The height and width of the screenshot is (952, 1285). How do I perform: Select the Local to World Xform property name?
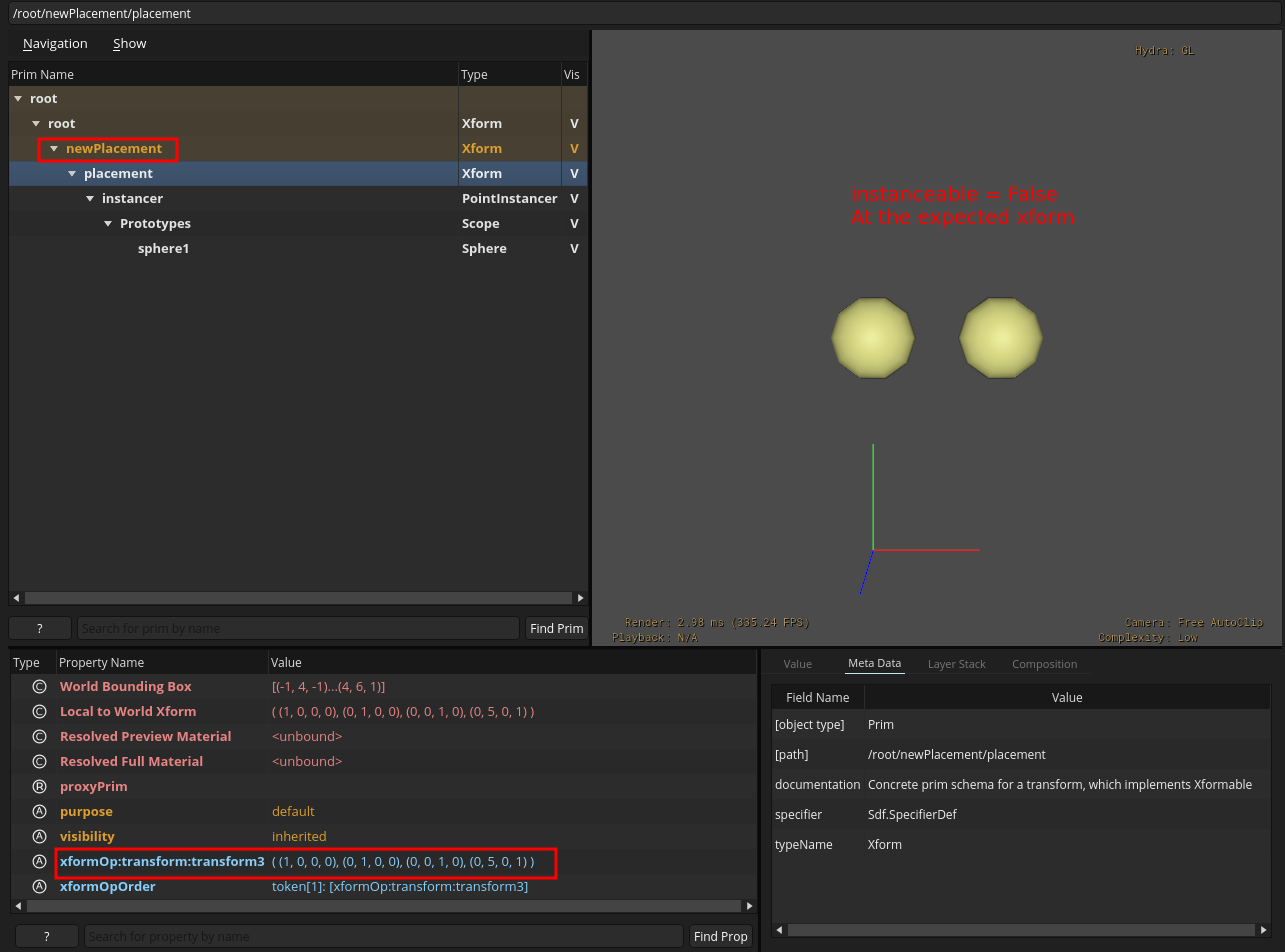click(x=128, y=712)
